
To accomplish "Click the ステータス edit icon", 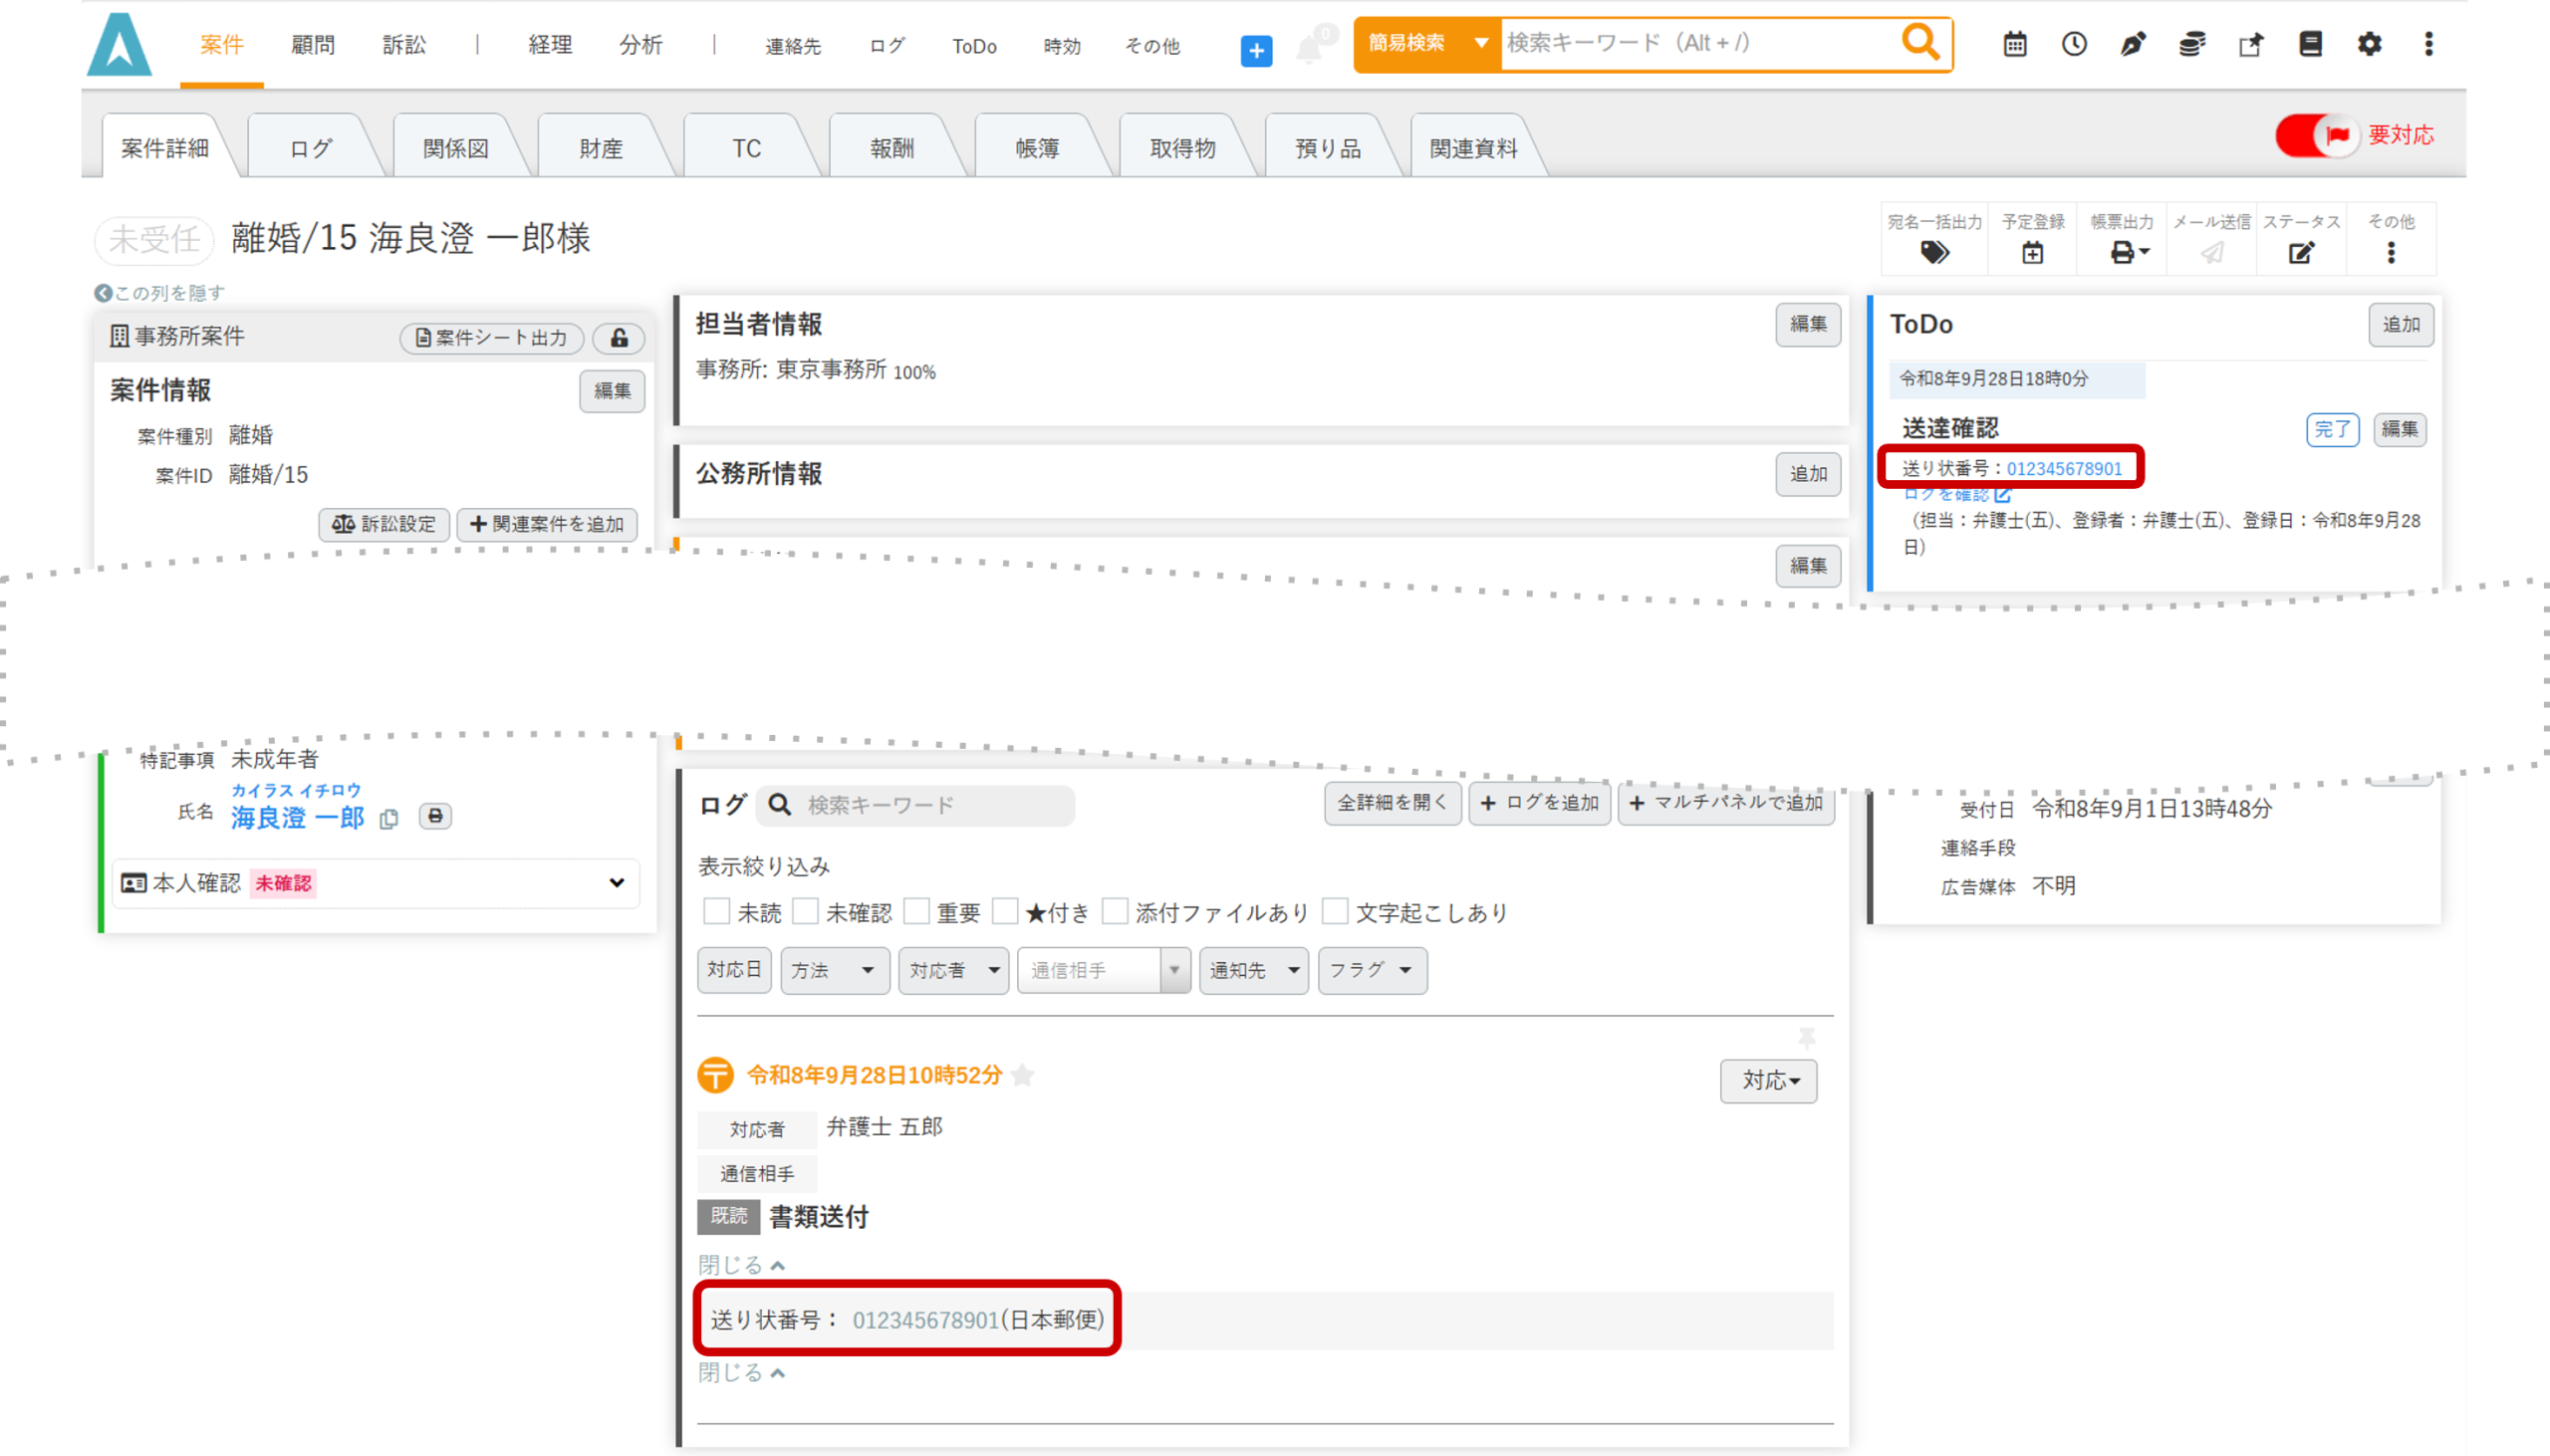I will (2301, 253).
